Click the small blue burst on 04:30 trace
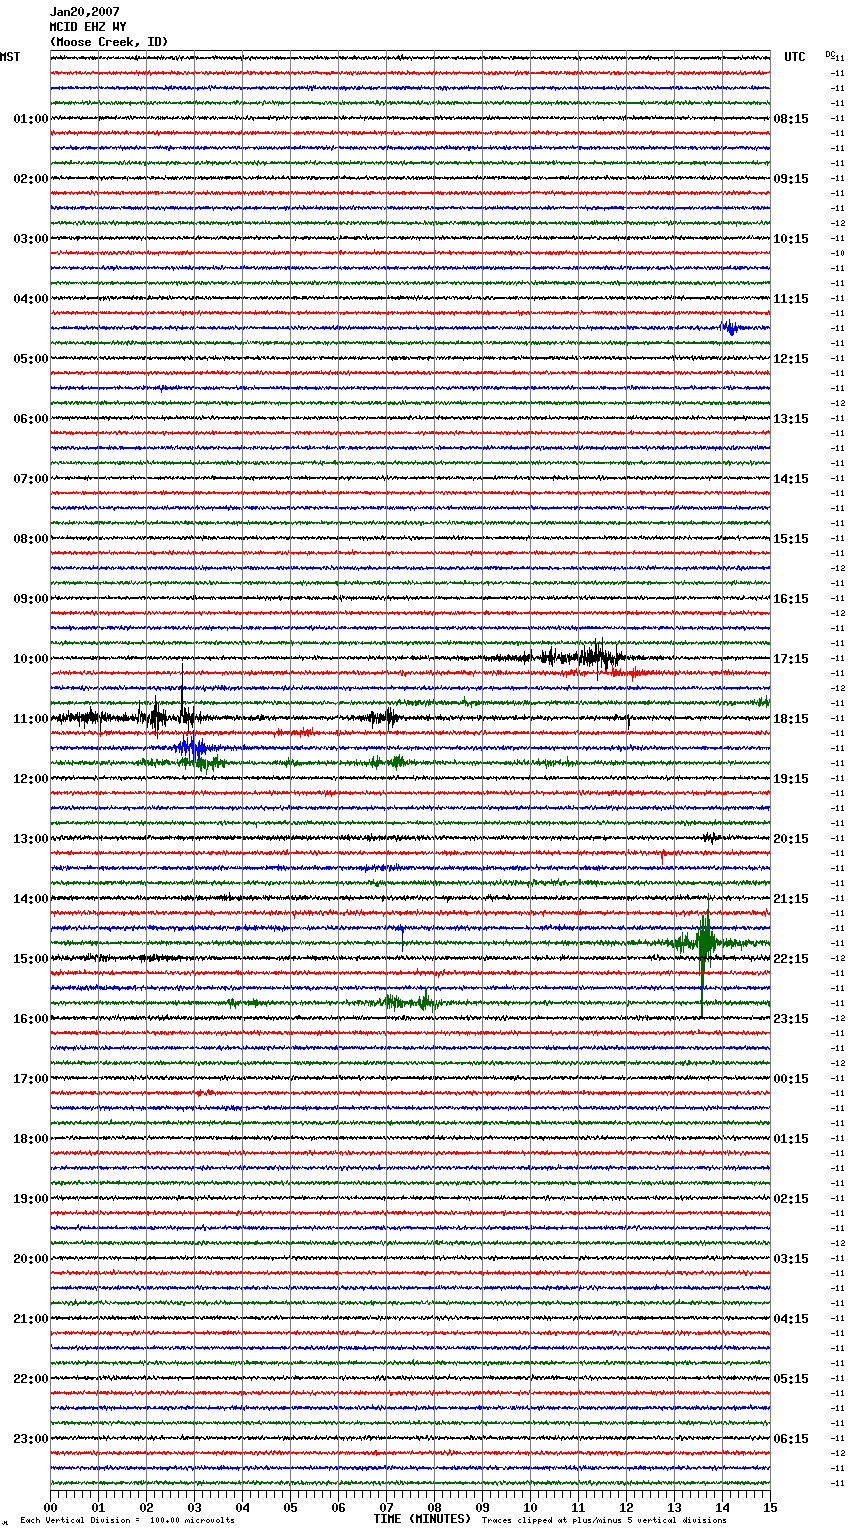Image resolution: width=850 pixels, height=1534 pixels. pyautogui.click(x=730, y=328)
